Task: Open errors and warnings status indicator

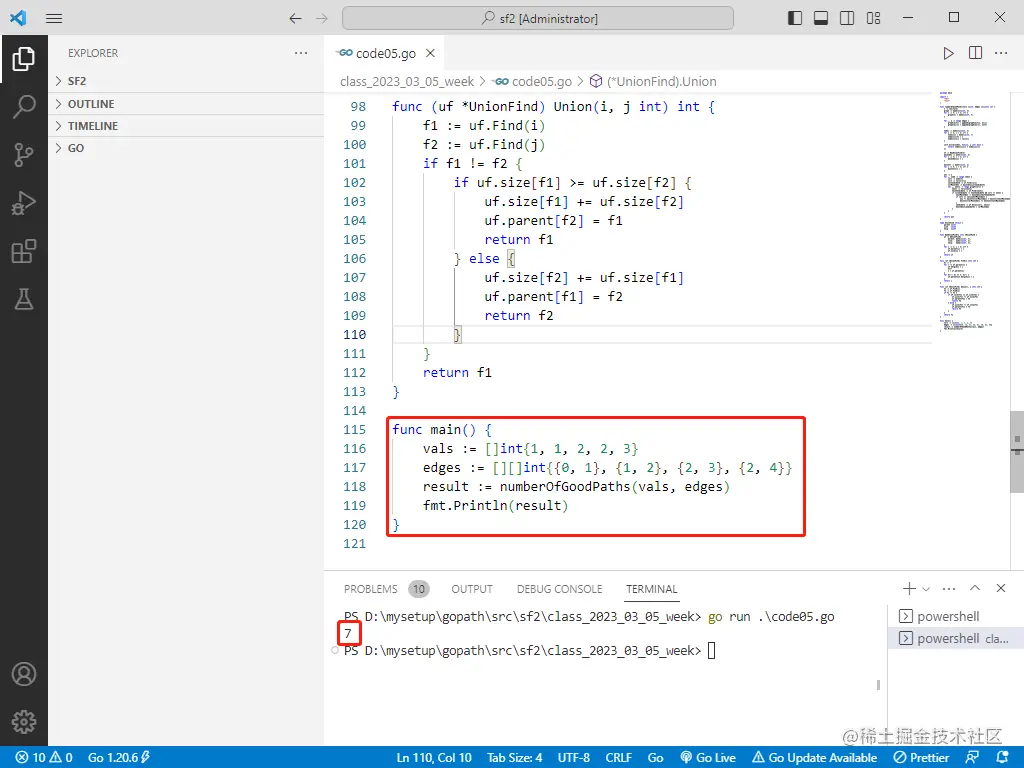Action: [44, 758]
